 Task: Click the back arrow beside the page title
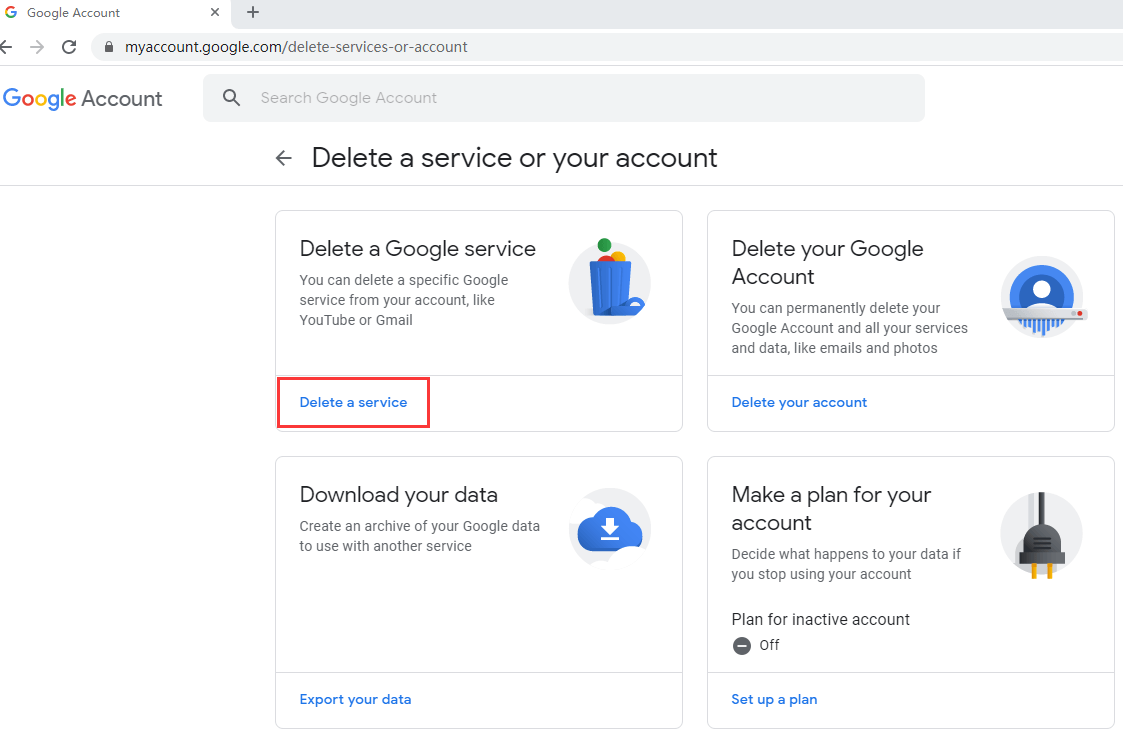[x=283, y=157]
